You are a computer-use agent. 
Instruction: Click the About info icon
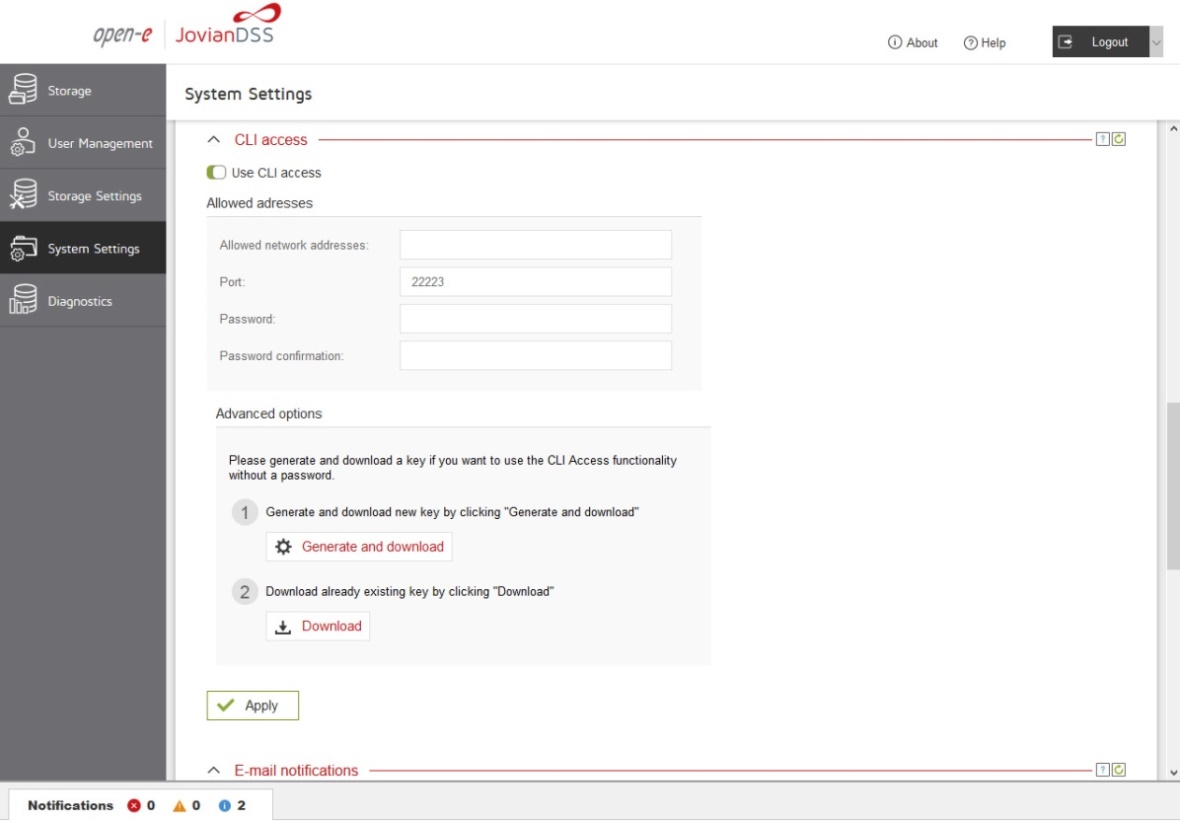tap(895, 43)
